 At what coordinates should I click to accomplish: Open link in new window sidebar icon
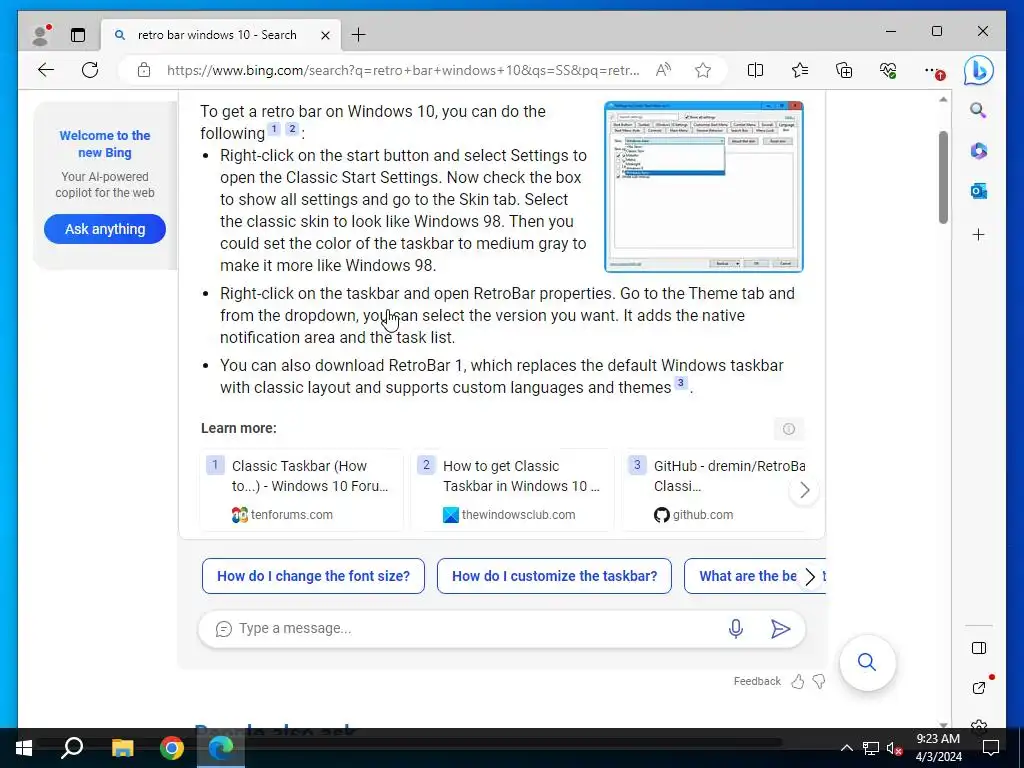(x=978, y=687)
